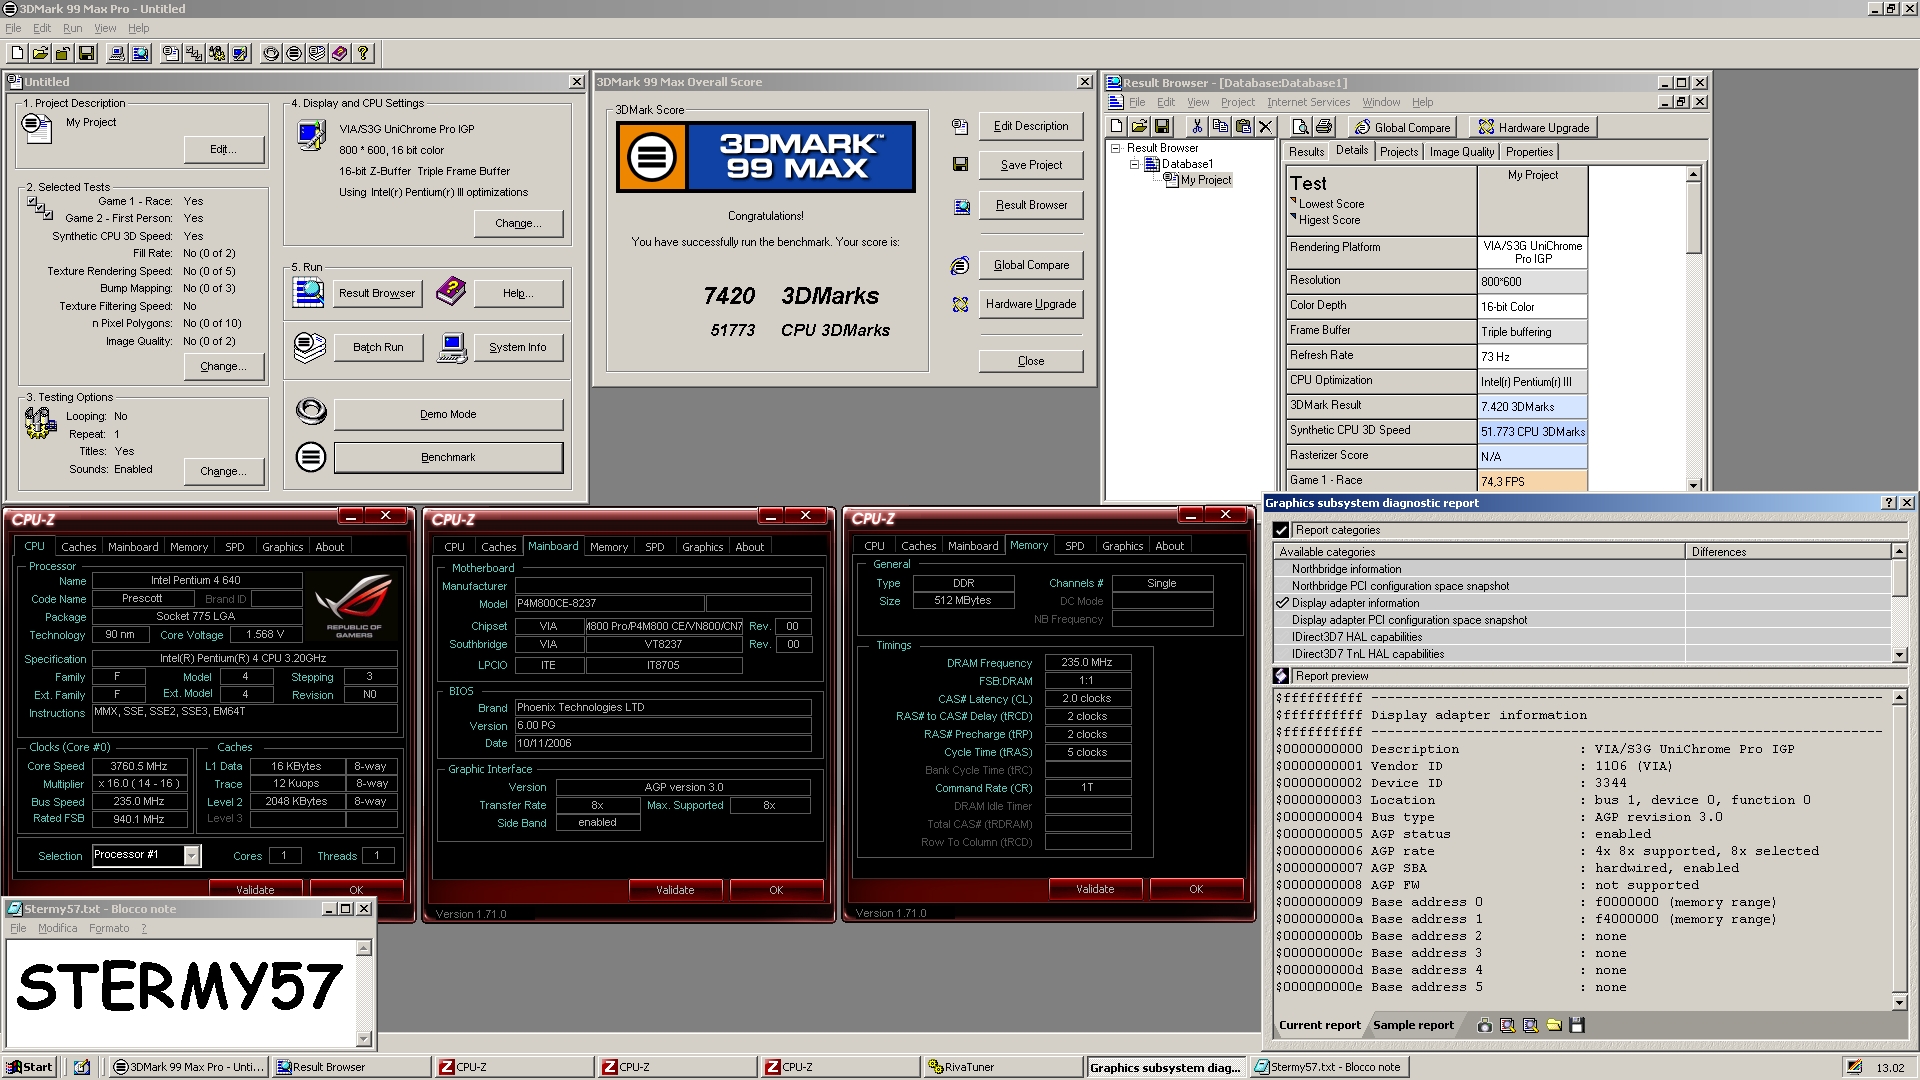Click the Demo Mode ring icon in 3DMark toolbar

pos(271,53)
